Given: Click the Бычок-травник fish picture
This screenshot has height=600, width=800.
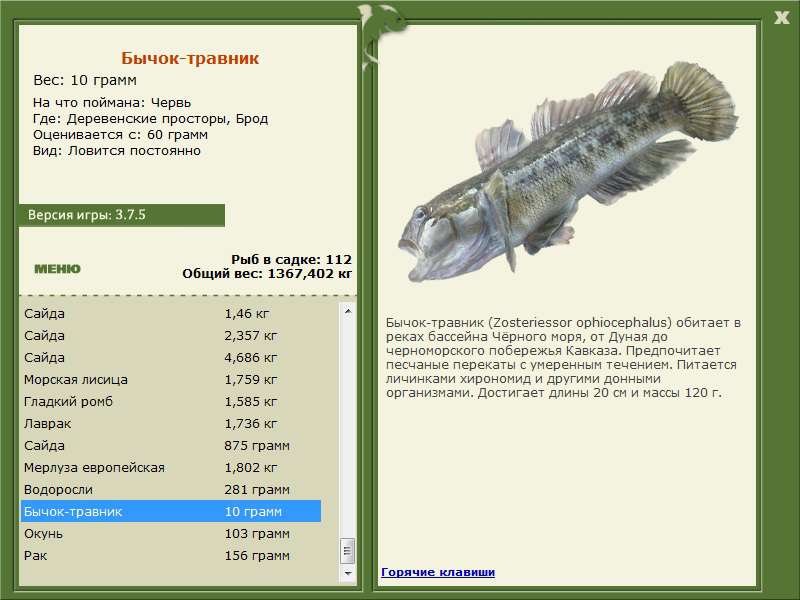Looking at the screenshot, I should click(568, 172).
